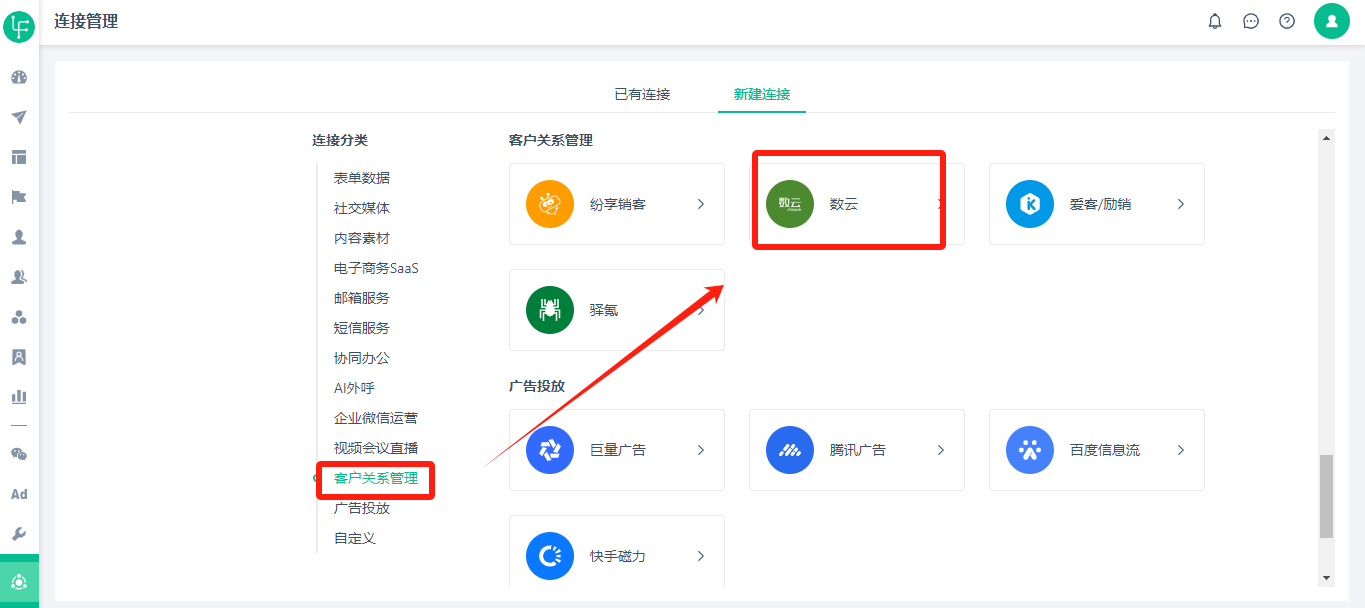The width and height of the screenshot is (1365, 608).
Task: Click the vertical scrollbar thumb
Action: 1326,496
